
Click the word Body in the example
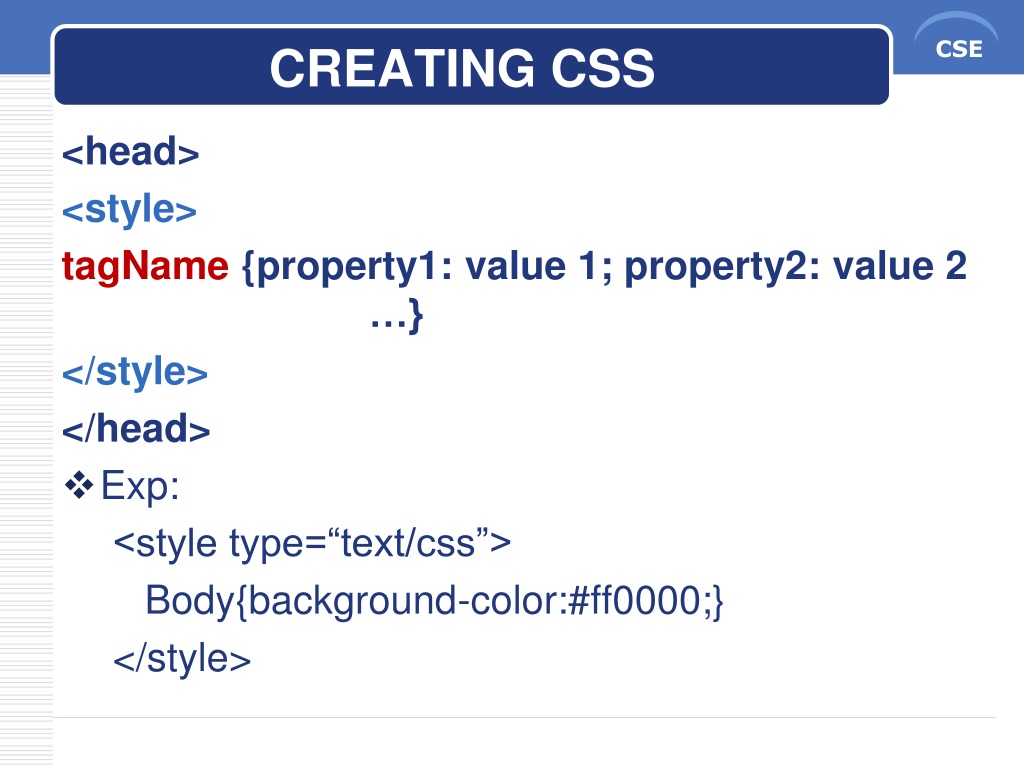point(189,600)
